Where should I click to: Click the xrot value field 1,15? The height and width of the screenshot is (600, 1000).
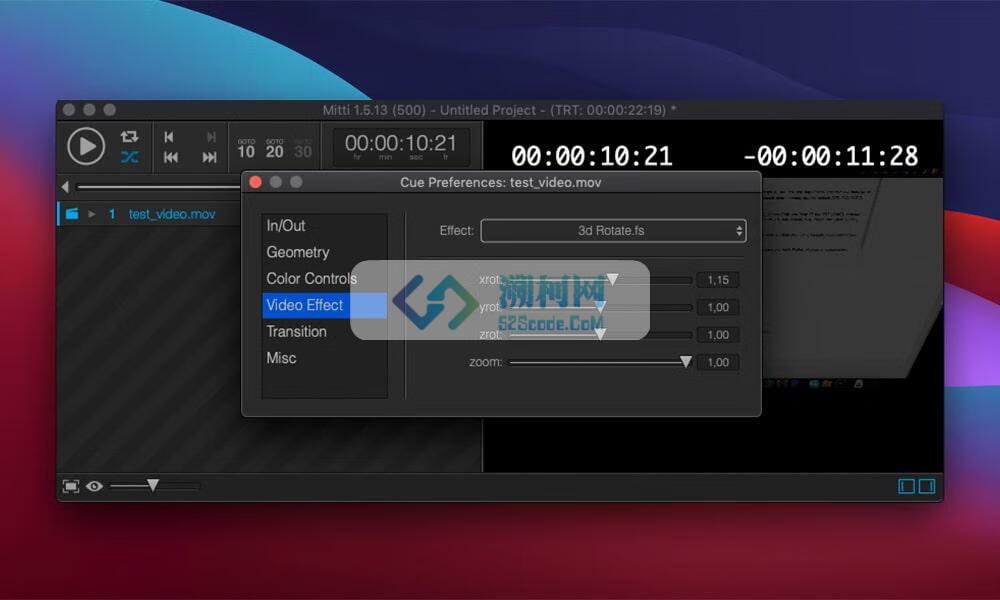[718, 280]
